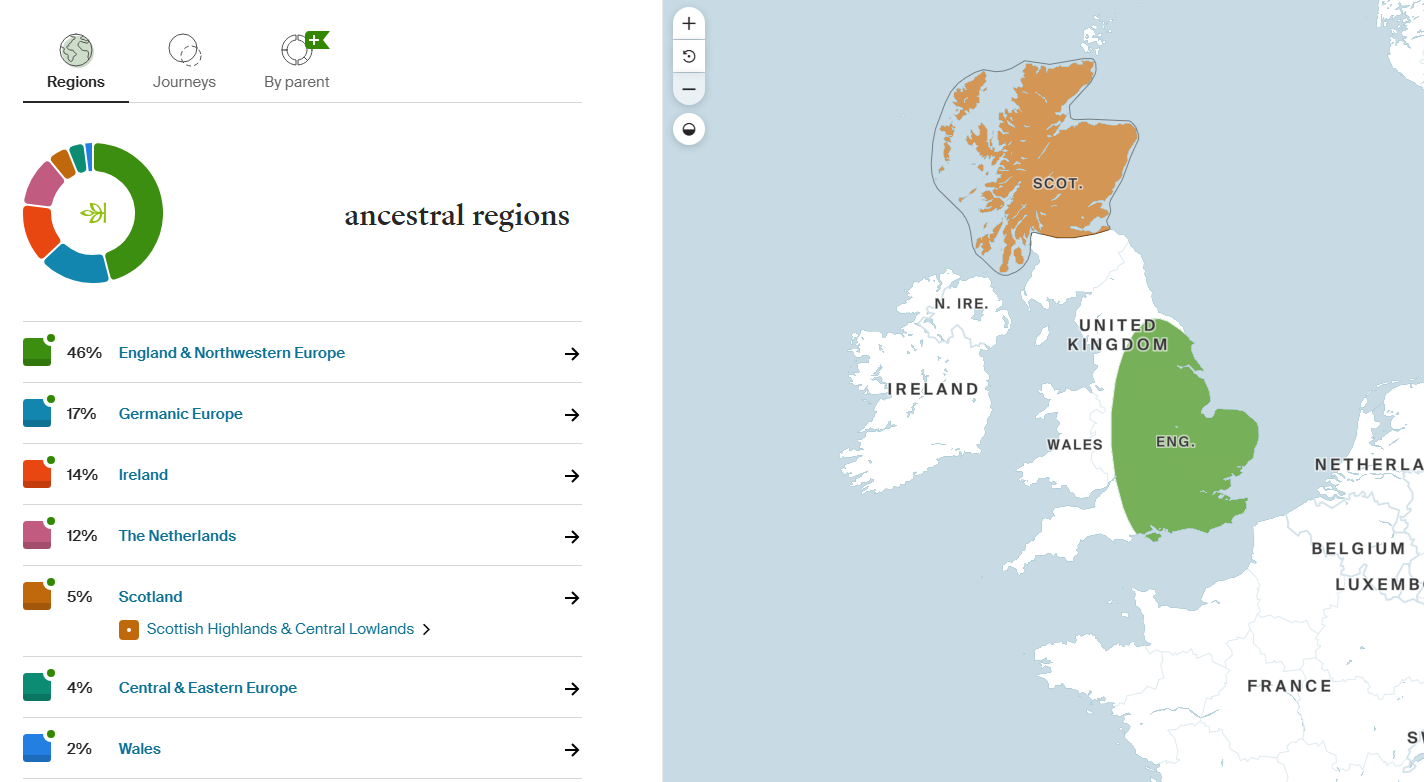This screenshot has height=782, width=1427.
Task: Click arrow for Central & Eastern Europe row
Action: 572,689
